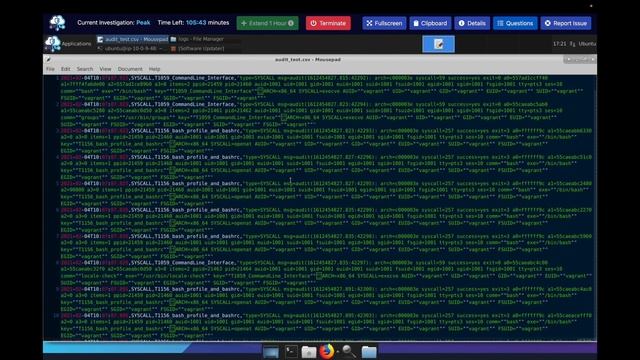This screenshot has height=360, width=640.
Task: Switch to audit_test.csv Mousepad taskbar item
Action: (133, 39)
